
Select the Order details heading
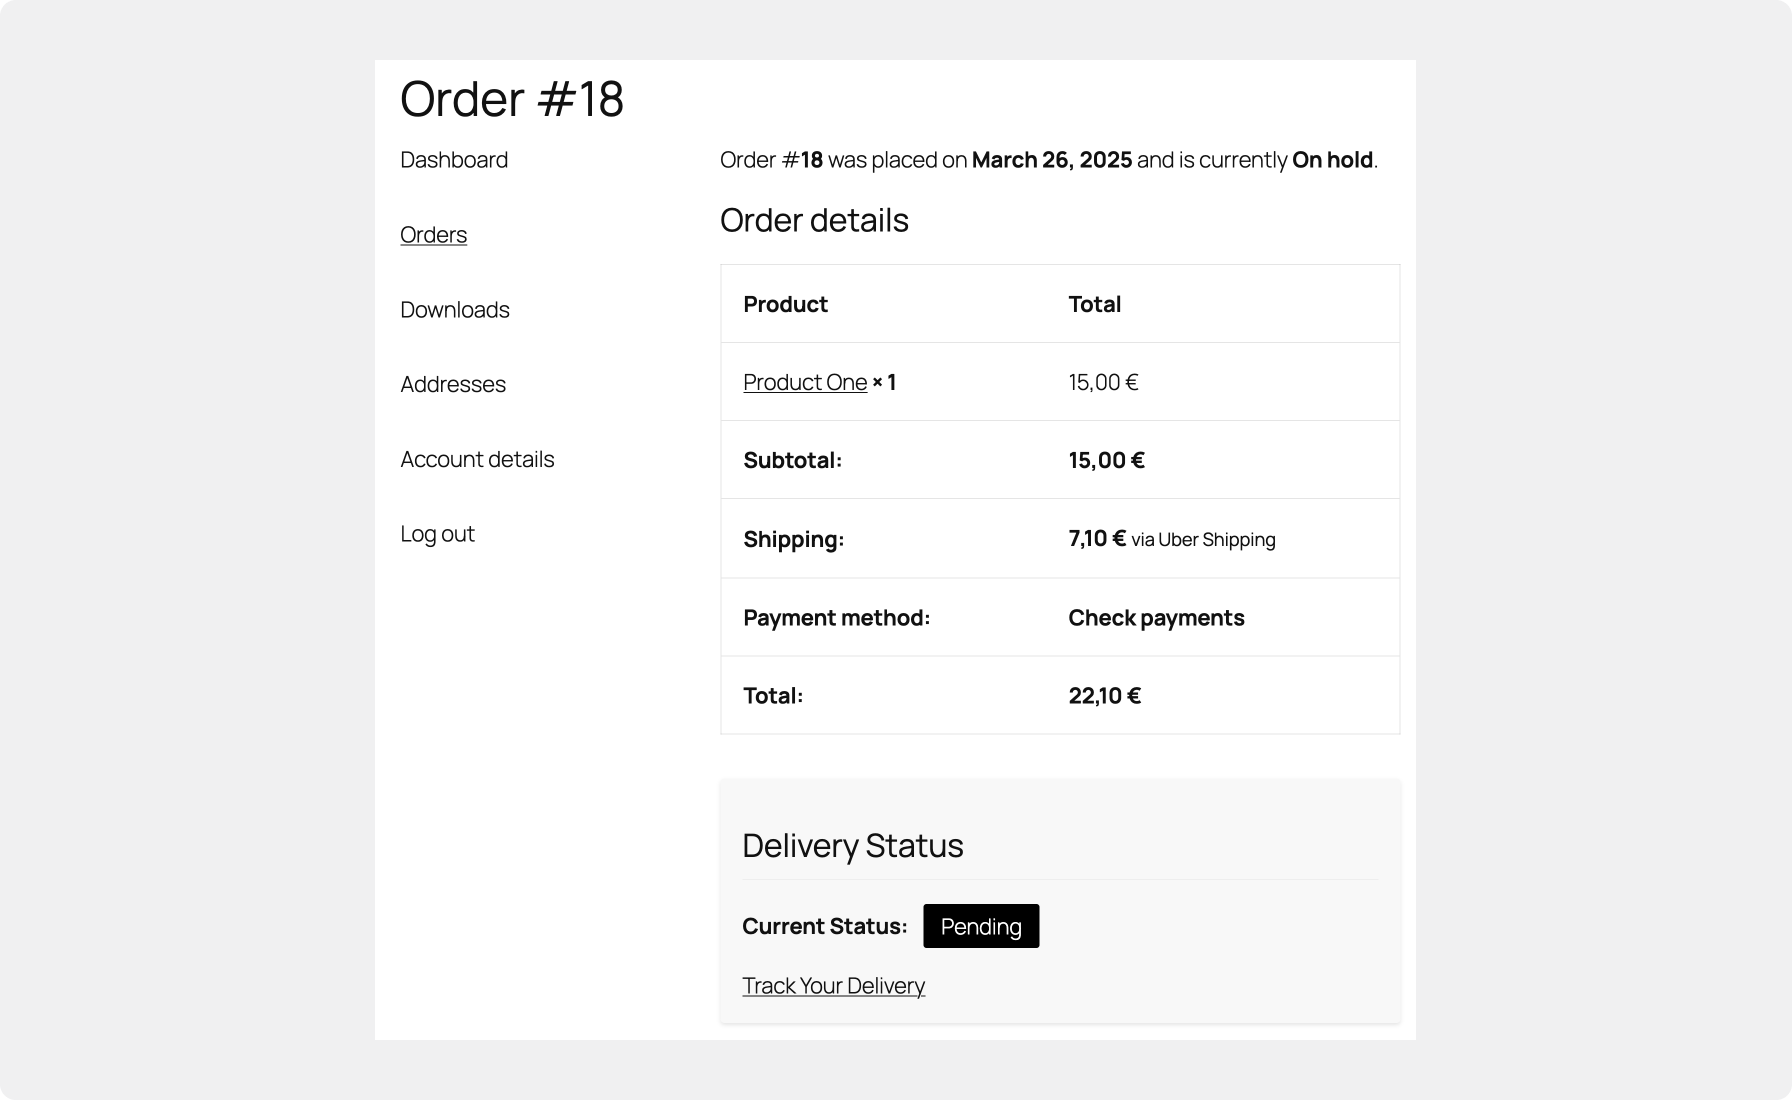point(815,220)
